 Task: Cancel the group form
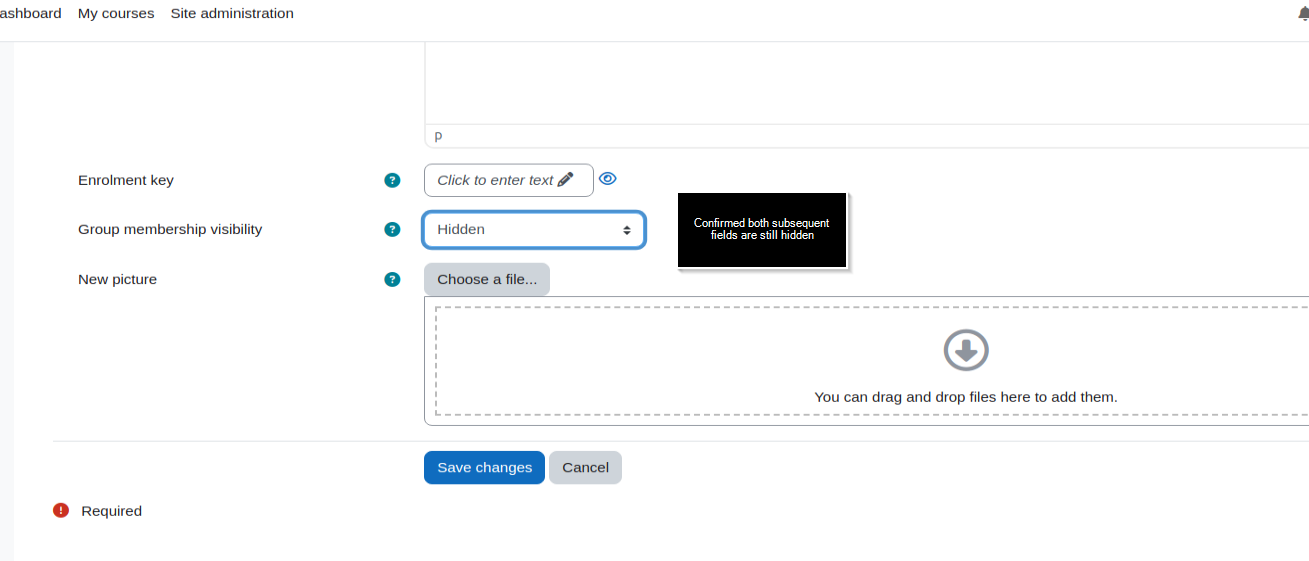pos(585,467)
